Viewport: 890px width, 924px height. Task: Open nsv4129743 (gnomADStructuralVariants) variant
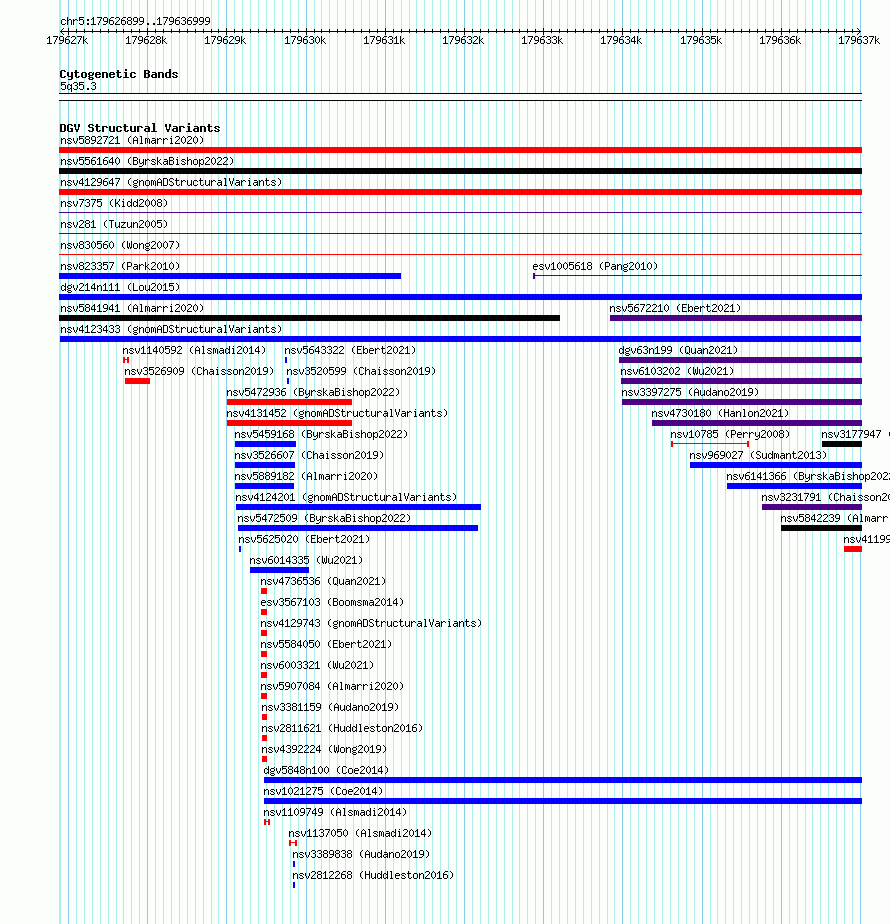371,623
